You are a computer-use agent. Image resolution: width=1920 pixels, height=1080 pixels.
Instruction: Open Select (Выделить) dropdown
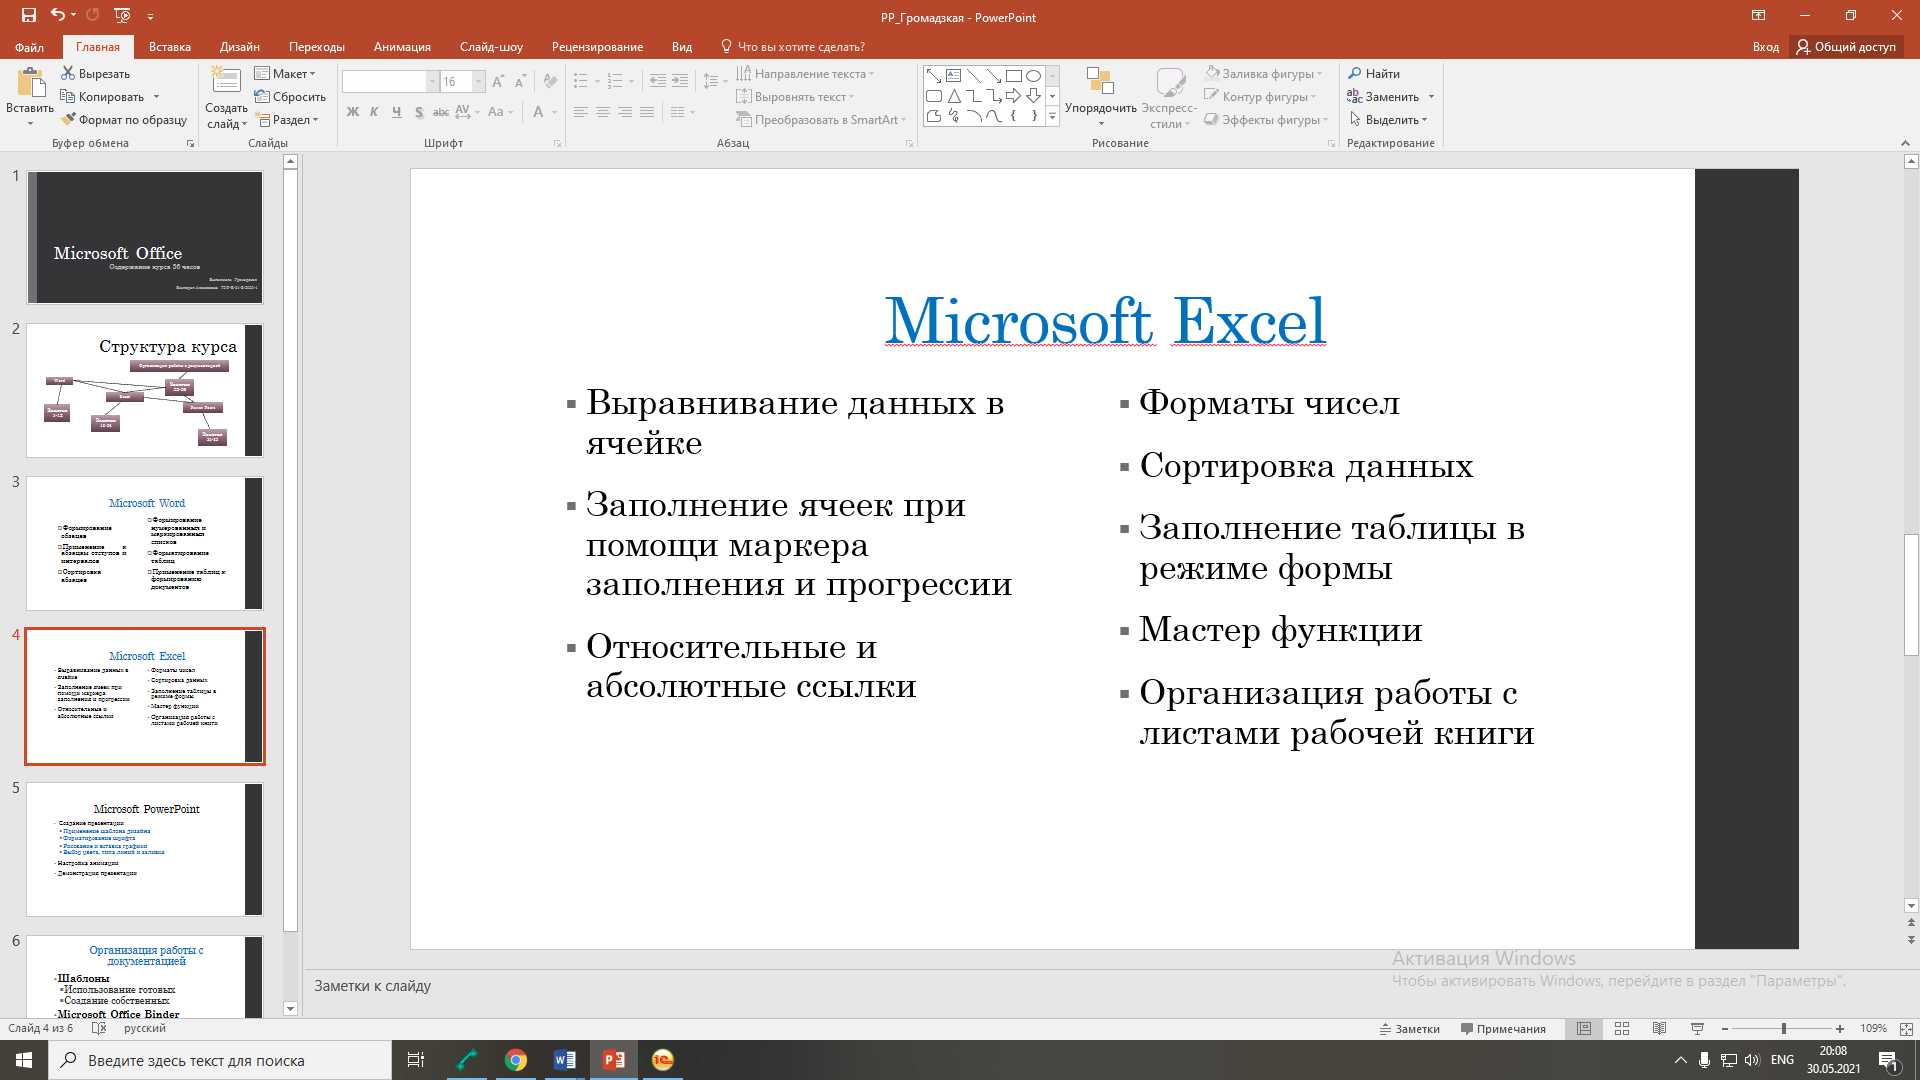click(x=1388, y=119)
